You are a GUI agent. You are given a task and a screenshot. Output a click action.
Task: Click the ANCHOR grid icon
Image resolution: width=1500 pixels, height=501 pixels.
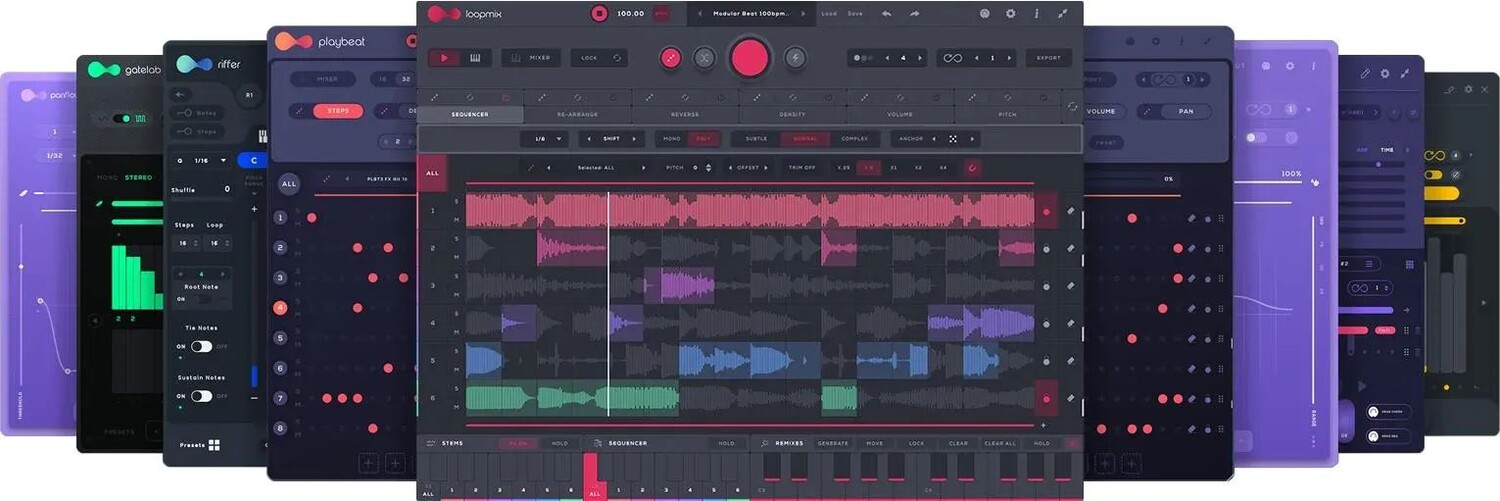coord(953,139)
